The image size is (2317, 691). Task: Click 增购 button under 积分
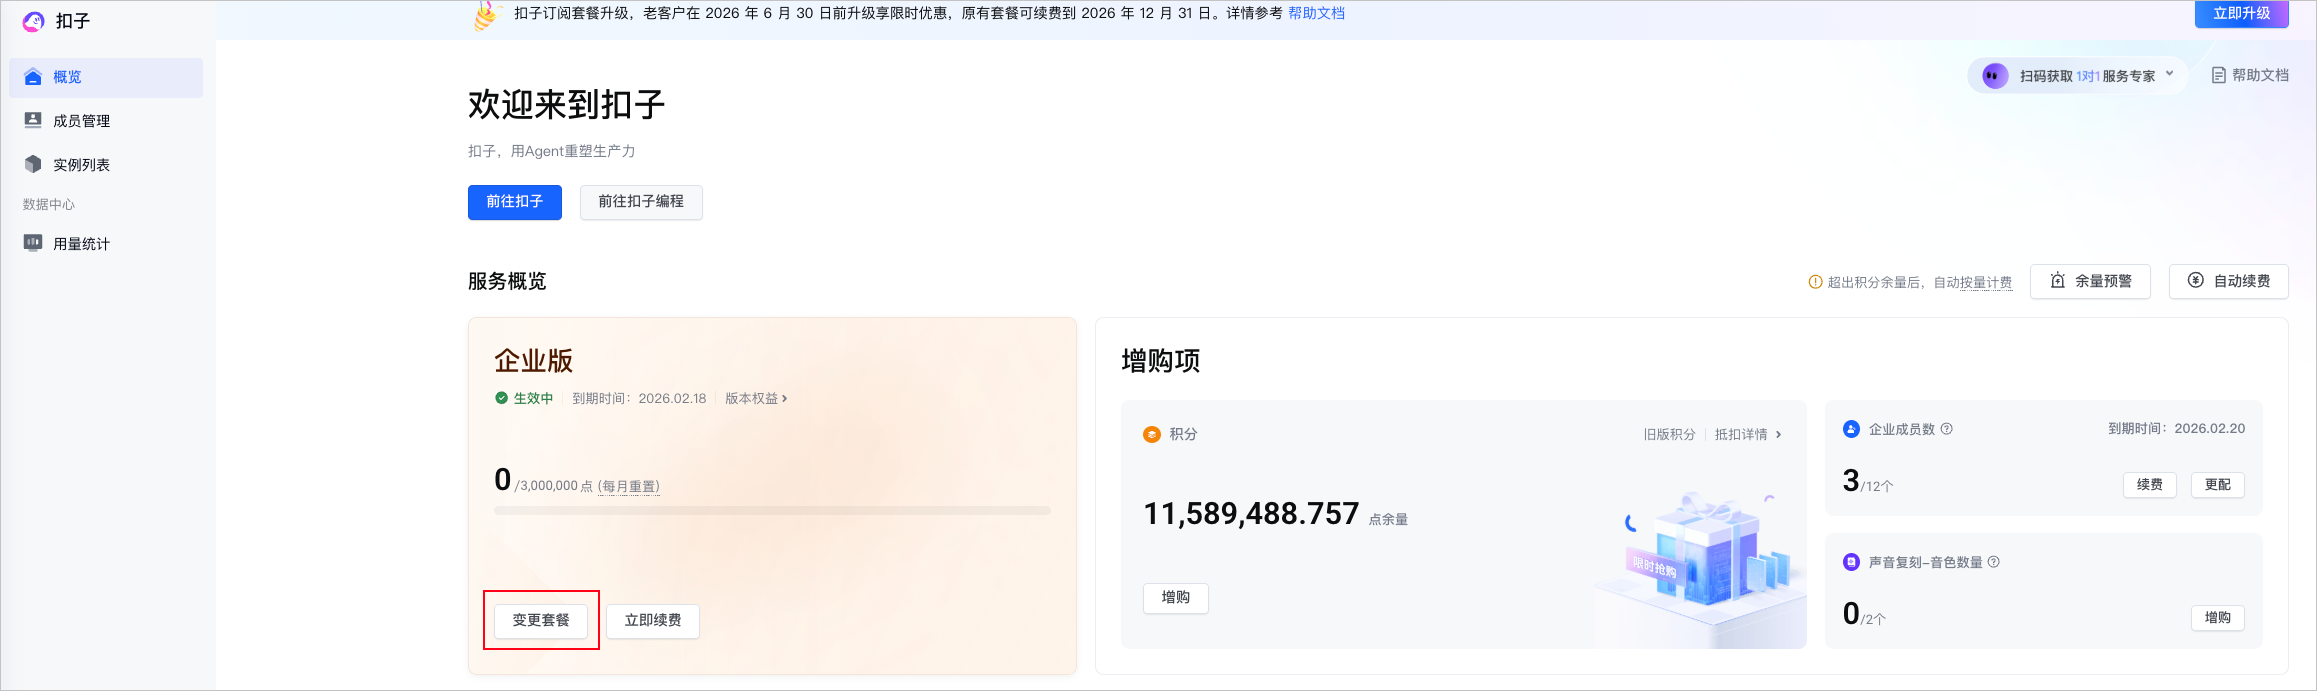tap(1176, 598)
